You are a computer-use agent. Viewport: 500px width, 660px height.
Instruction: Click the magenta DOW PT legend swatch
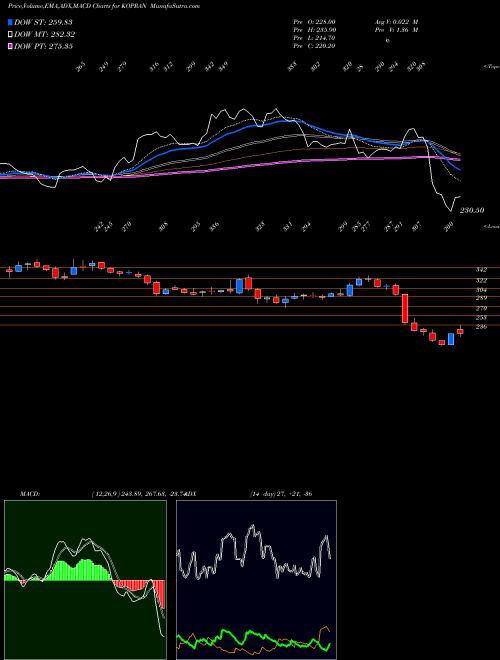click(x=11, y=46)
